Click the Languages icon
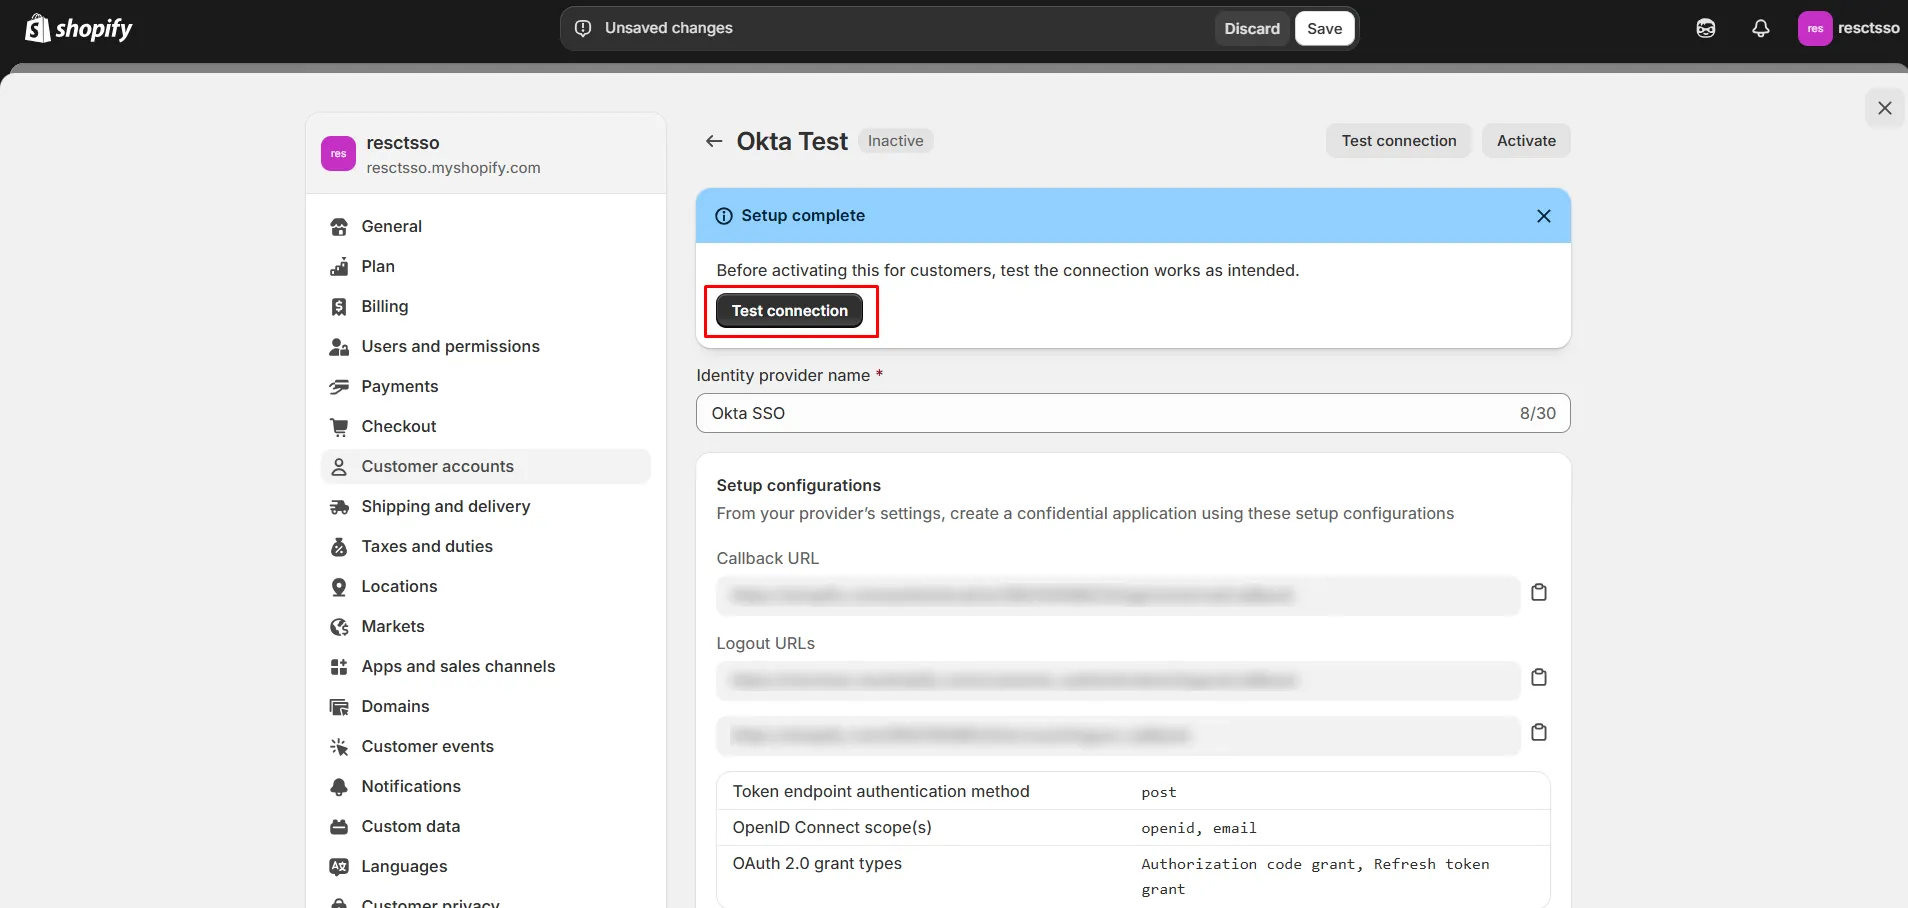The height and width of the screenshot is (908, 1908). 339,867
